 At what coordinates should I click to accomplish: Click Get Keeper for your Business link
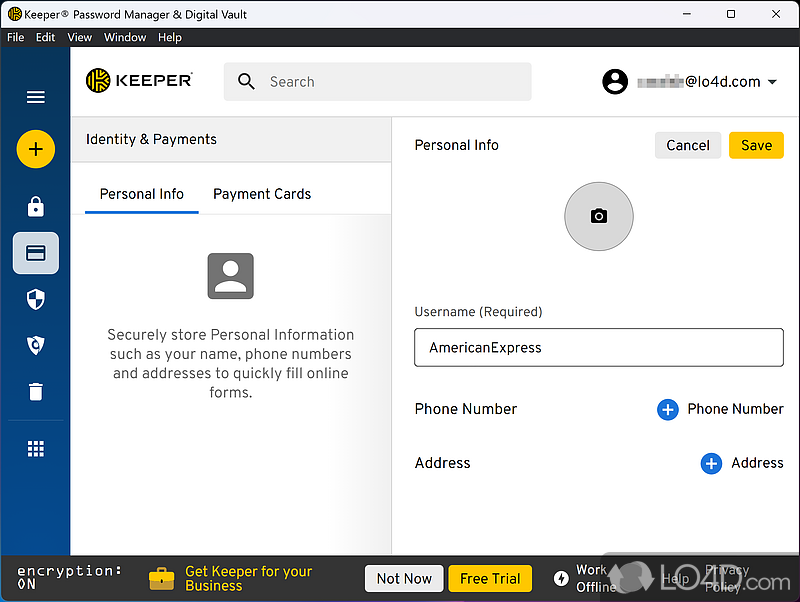click(248, 579)
